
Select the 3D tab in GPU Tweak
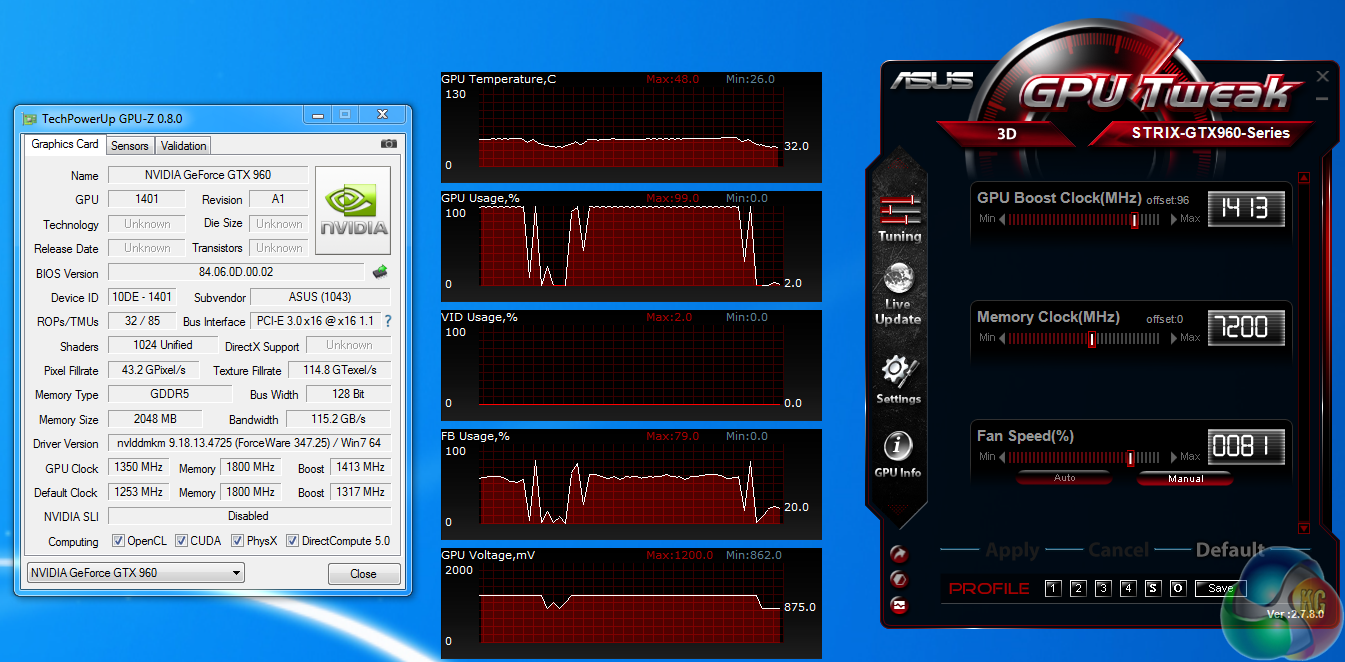point(1008,133)
